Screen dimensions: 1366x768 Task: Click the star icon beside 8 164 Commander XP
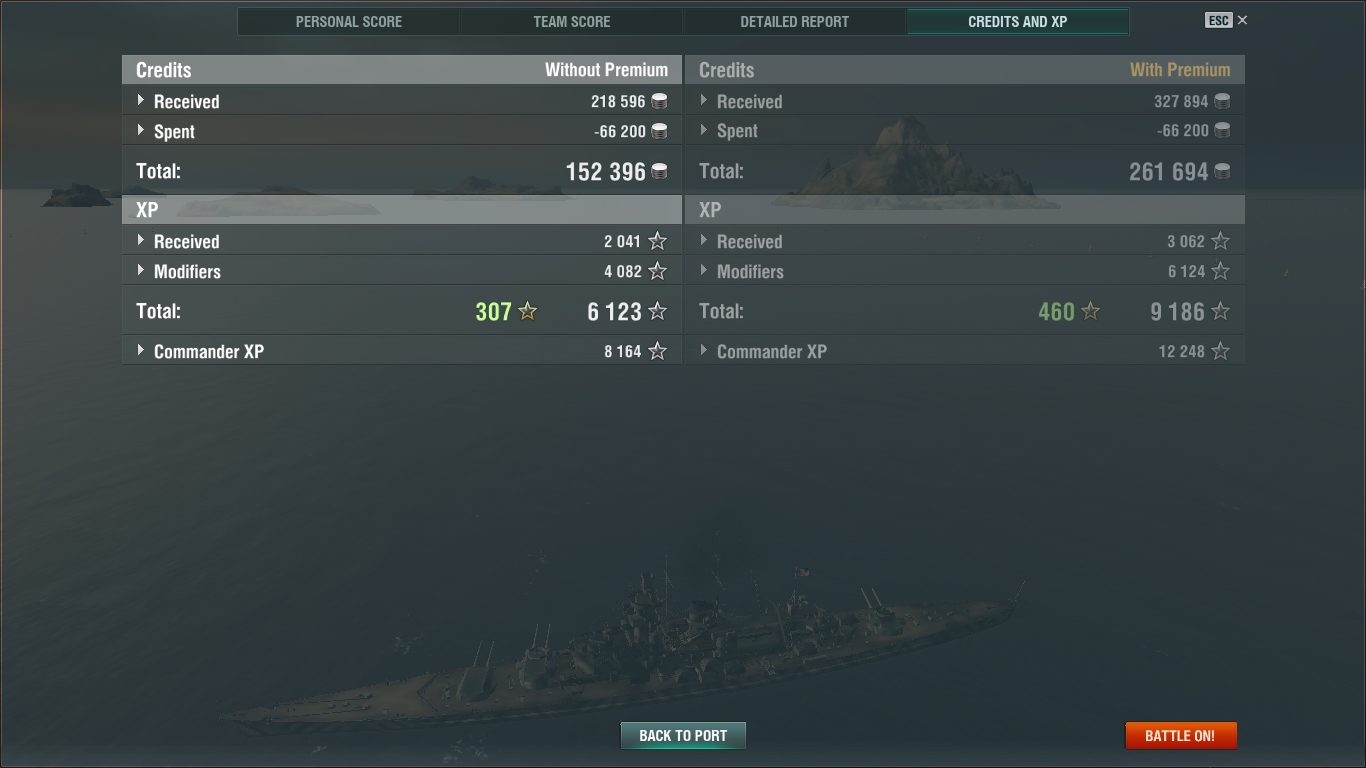[657, 351]
